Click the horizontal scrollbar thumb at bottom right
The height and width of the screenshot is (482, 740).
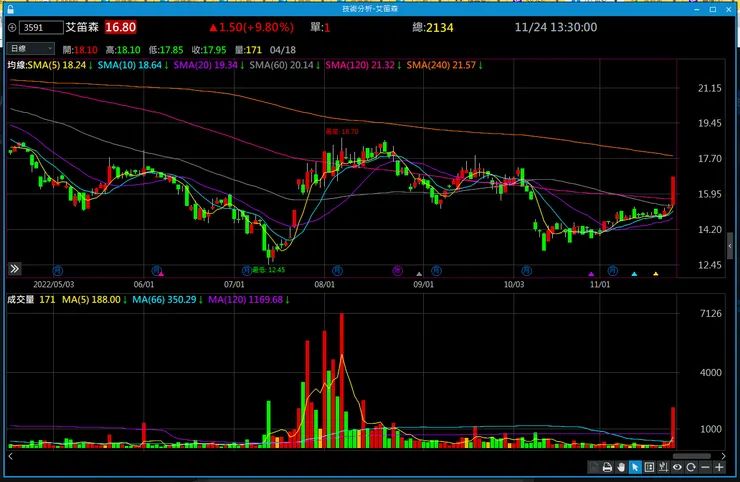(x=692, y=456)
